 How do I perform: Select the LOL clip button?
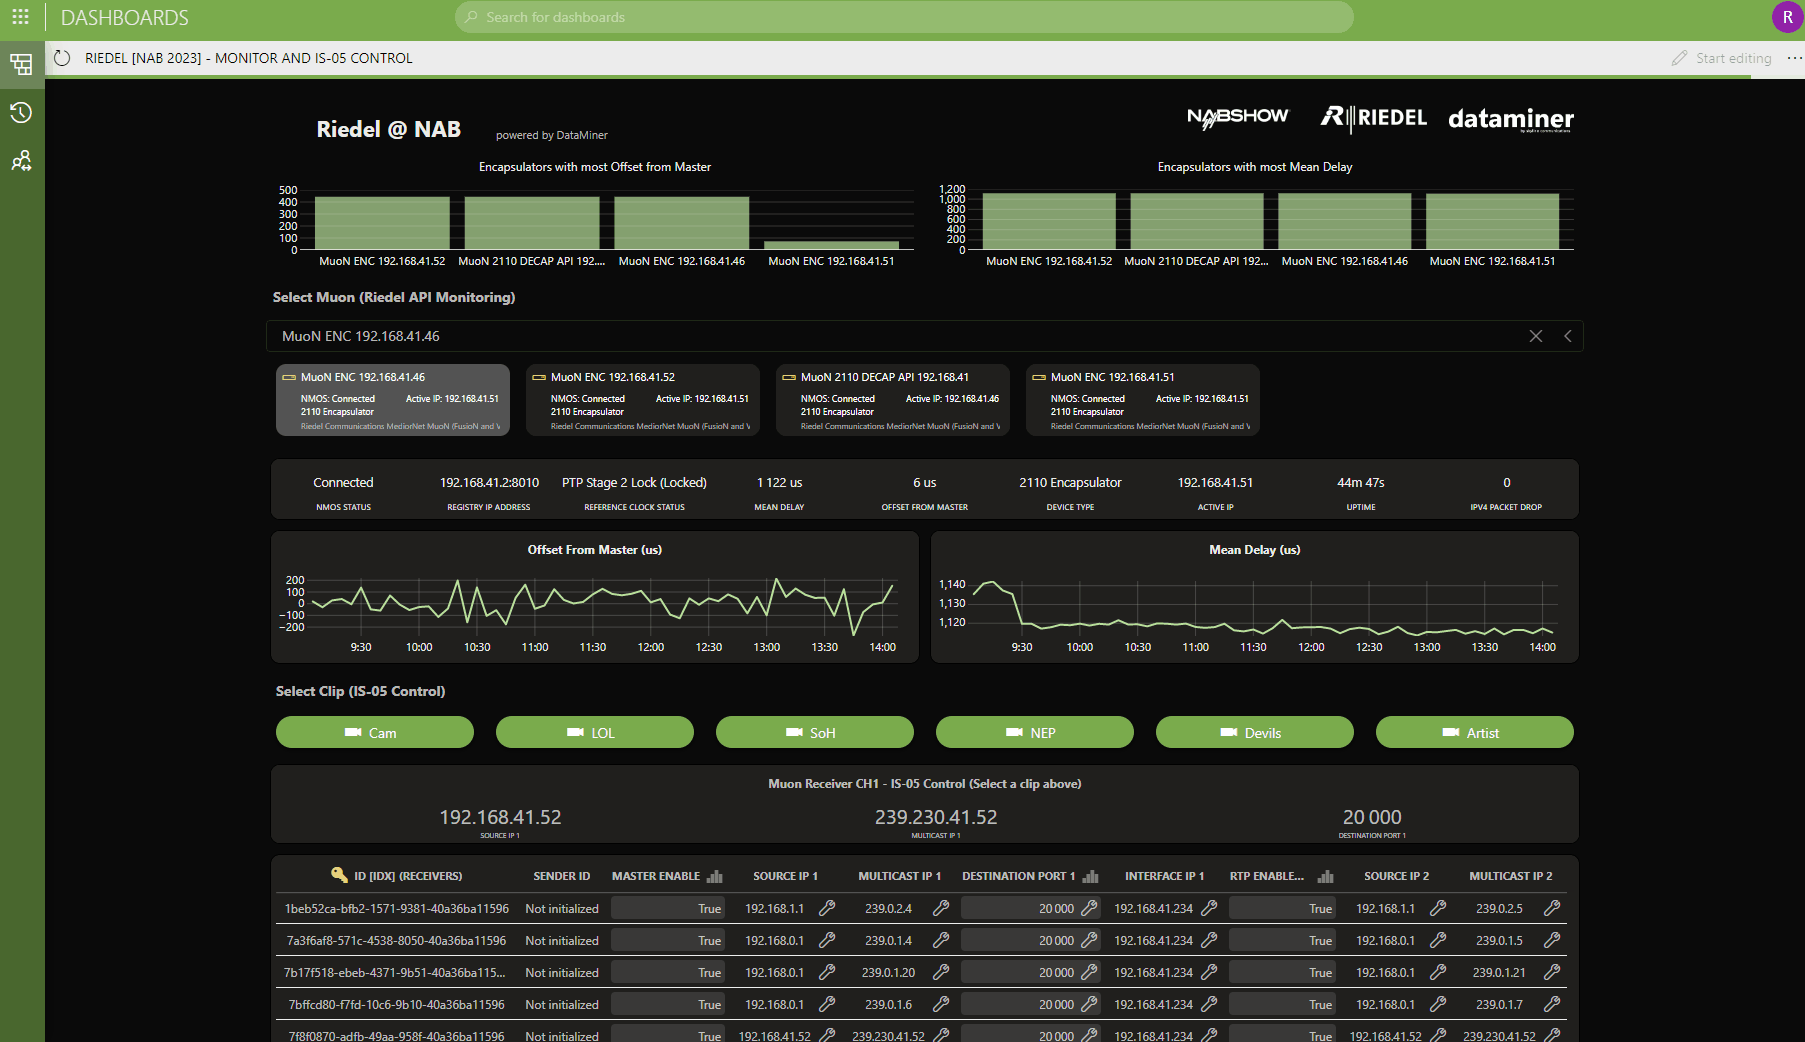595,732
